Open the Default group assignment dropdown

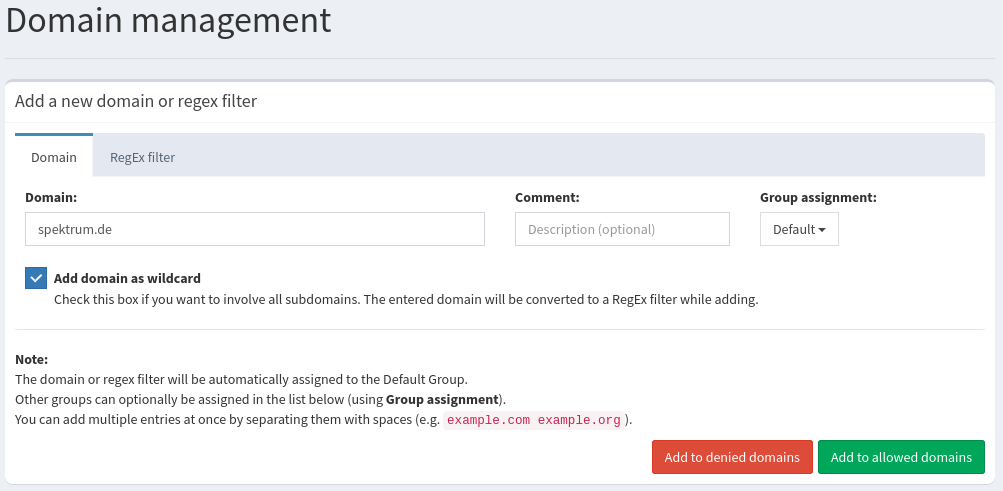point(798,229)
